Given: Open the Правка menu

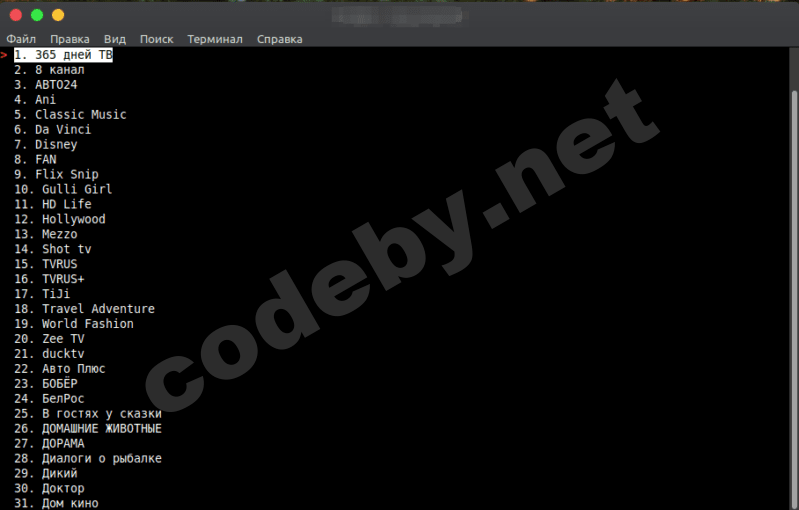Looking at the screenshot, I should [x=70, y=39].
